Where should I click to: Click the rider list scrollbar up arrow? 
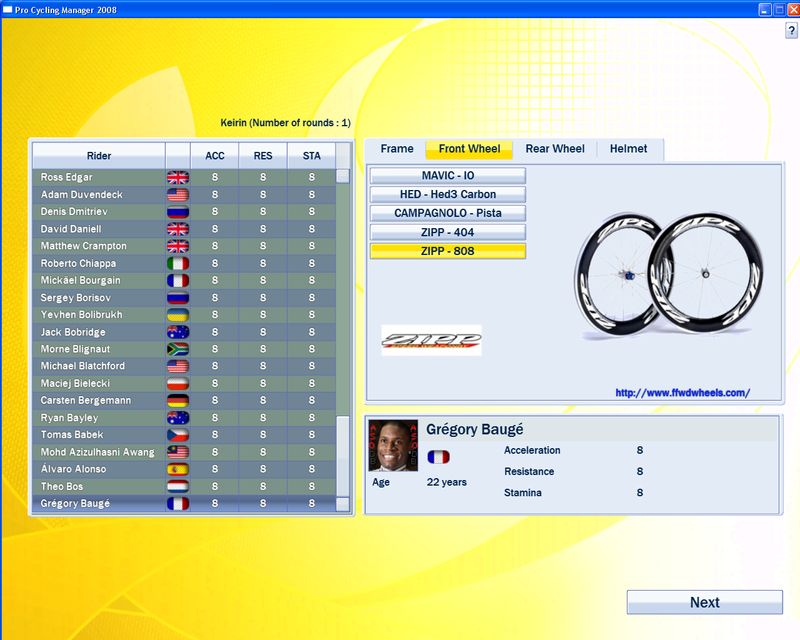343,176
